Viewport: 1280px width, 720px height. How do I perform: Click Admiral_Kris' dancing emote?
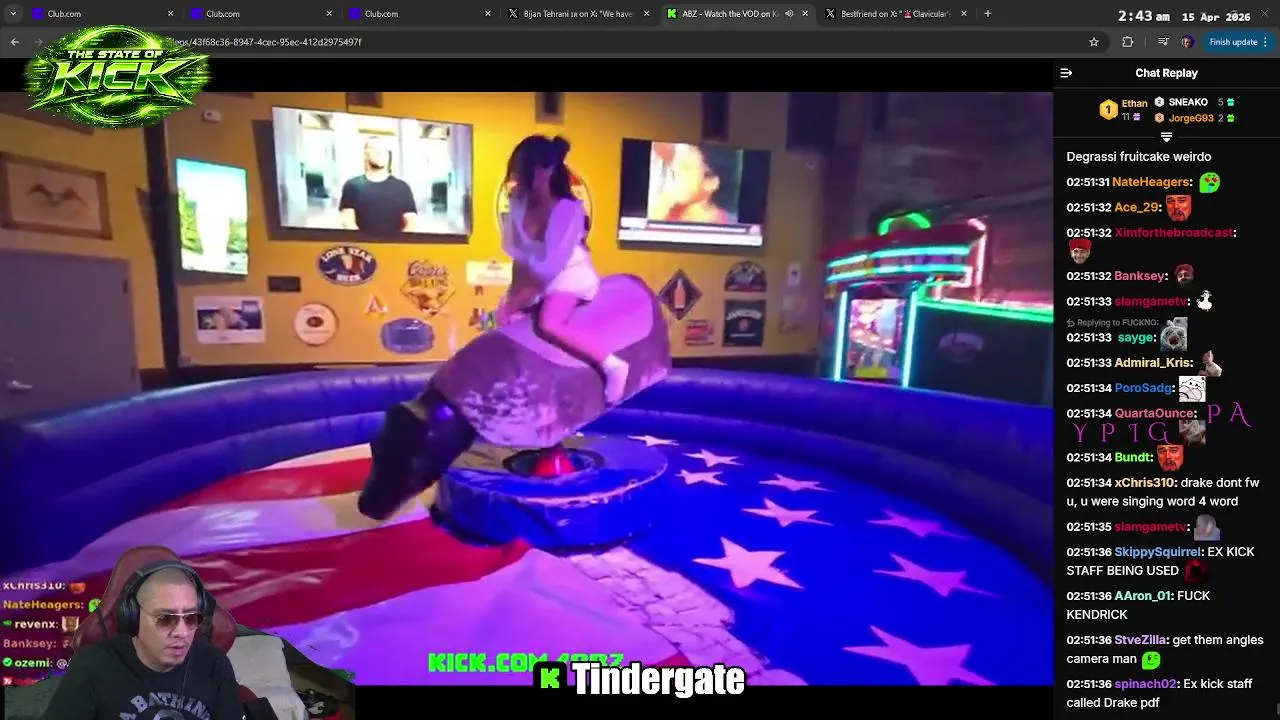(x=1211, y=362)
